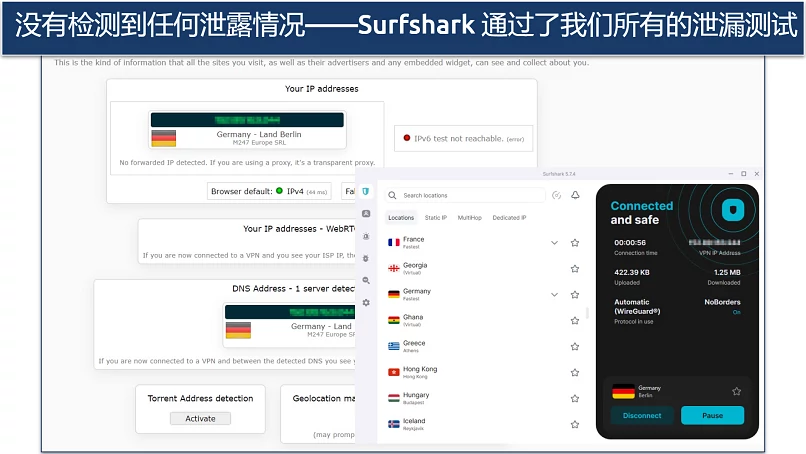Select Hungary Budapest location
Screen dimensions: 806x454
(x=484, y=398)
